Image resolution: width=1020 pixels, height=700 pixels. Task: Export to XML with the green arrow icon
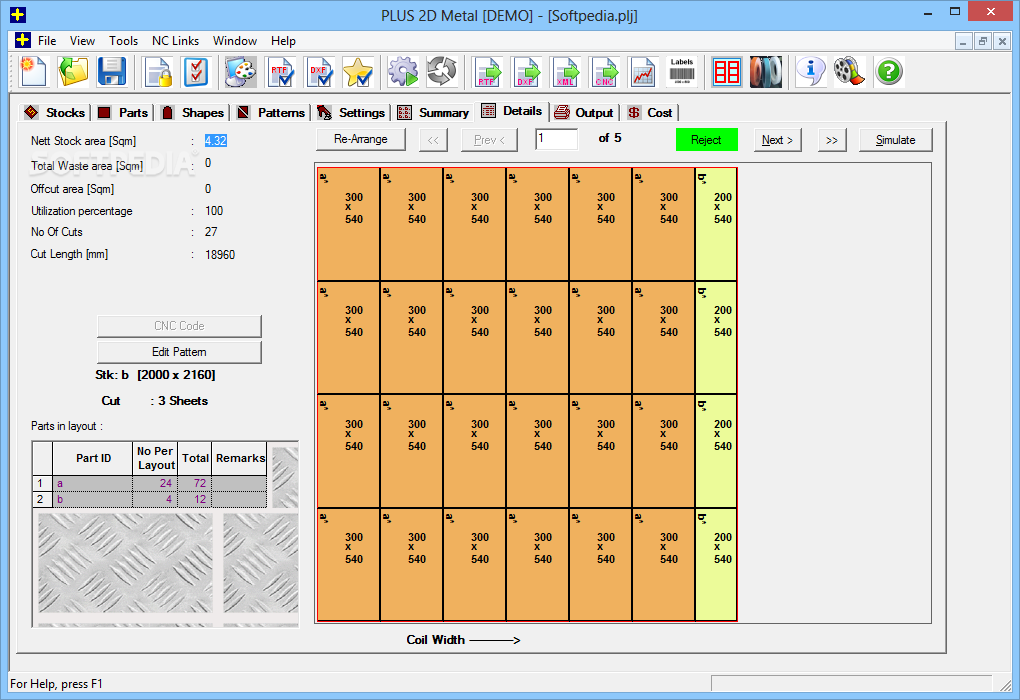[565, 72]
